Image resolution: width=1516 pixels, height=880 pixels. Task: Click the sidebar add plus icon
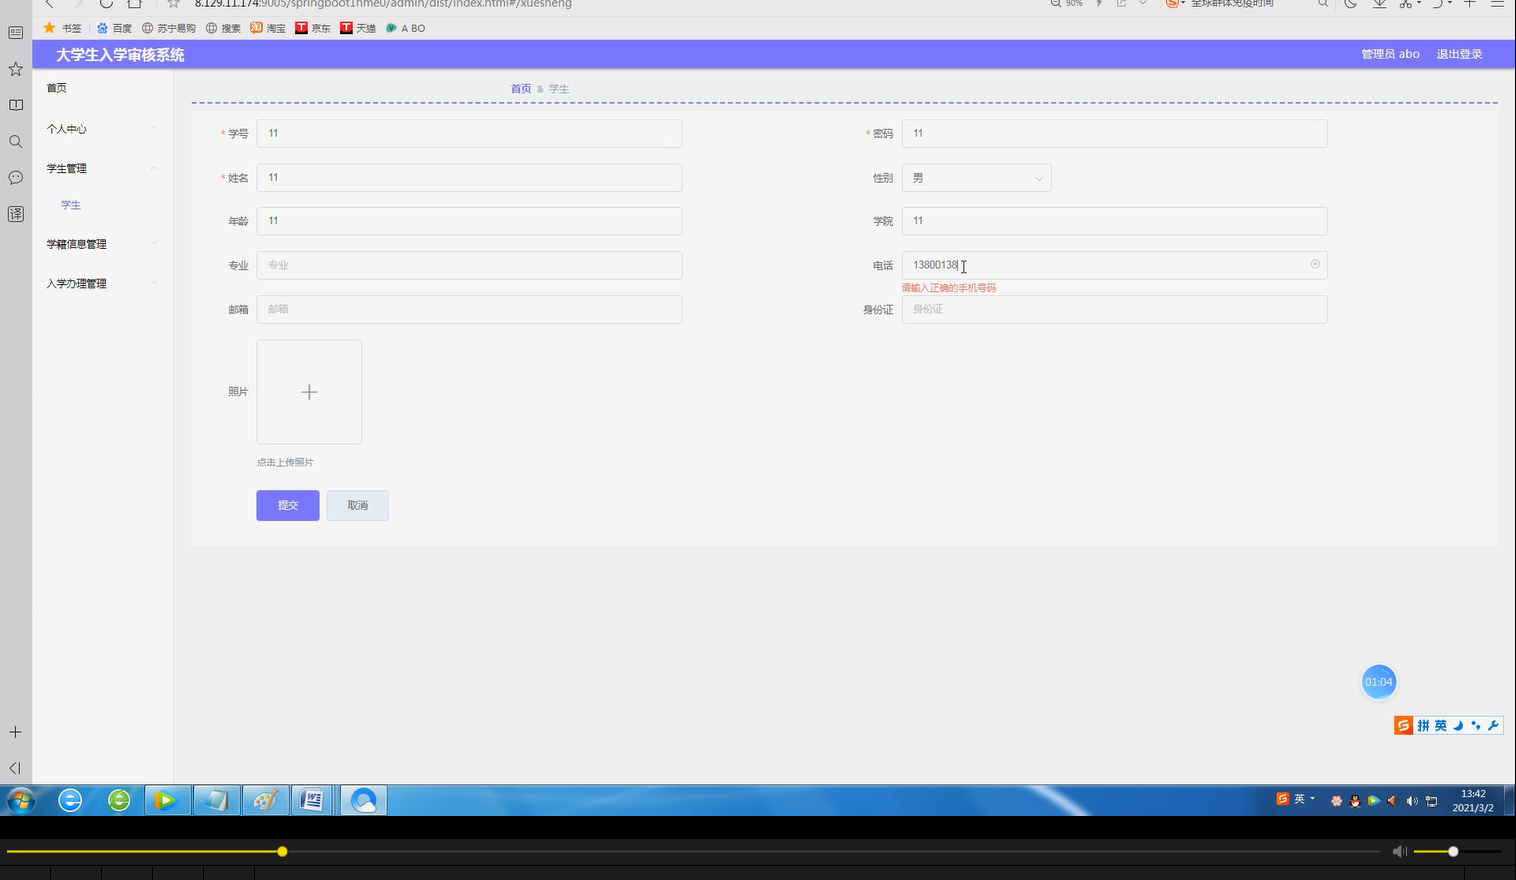point(15,732)
